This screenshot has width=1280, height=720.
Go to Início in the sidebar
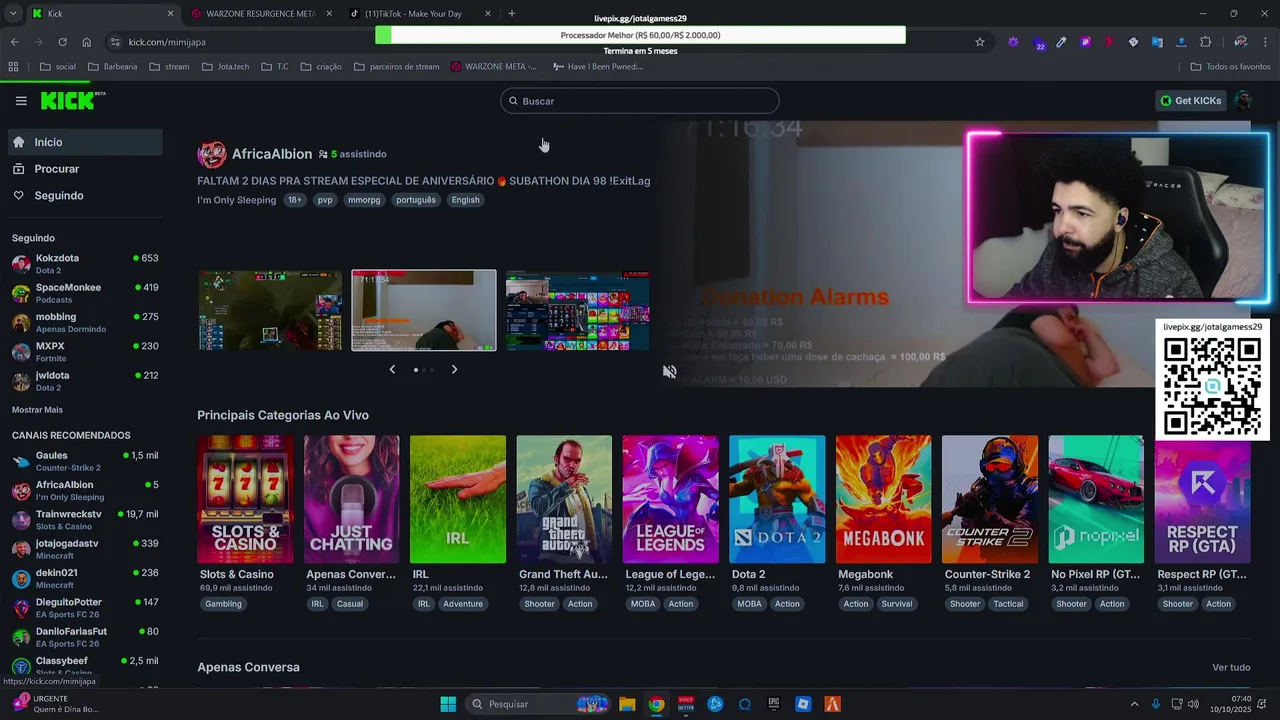pyautogui.click(x=84, y=142)
